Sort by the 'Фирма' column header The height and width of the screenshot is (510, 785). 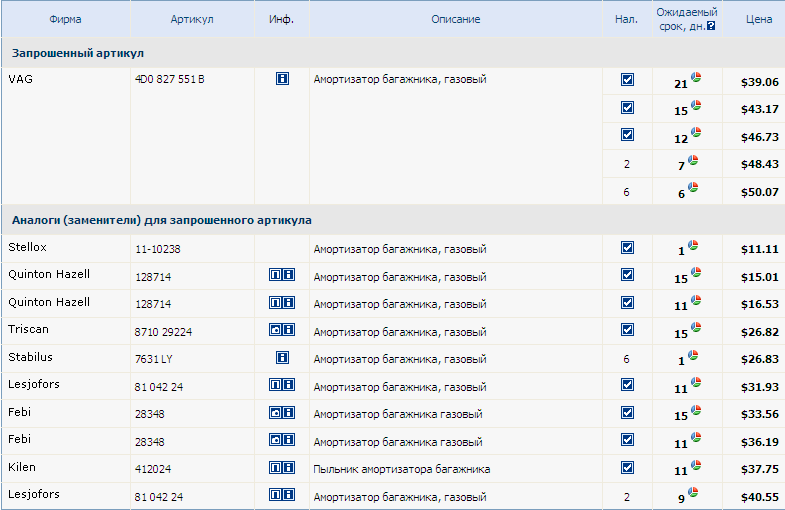click(65, 19)
